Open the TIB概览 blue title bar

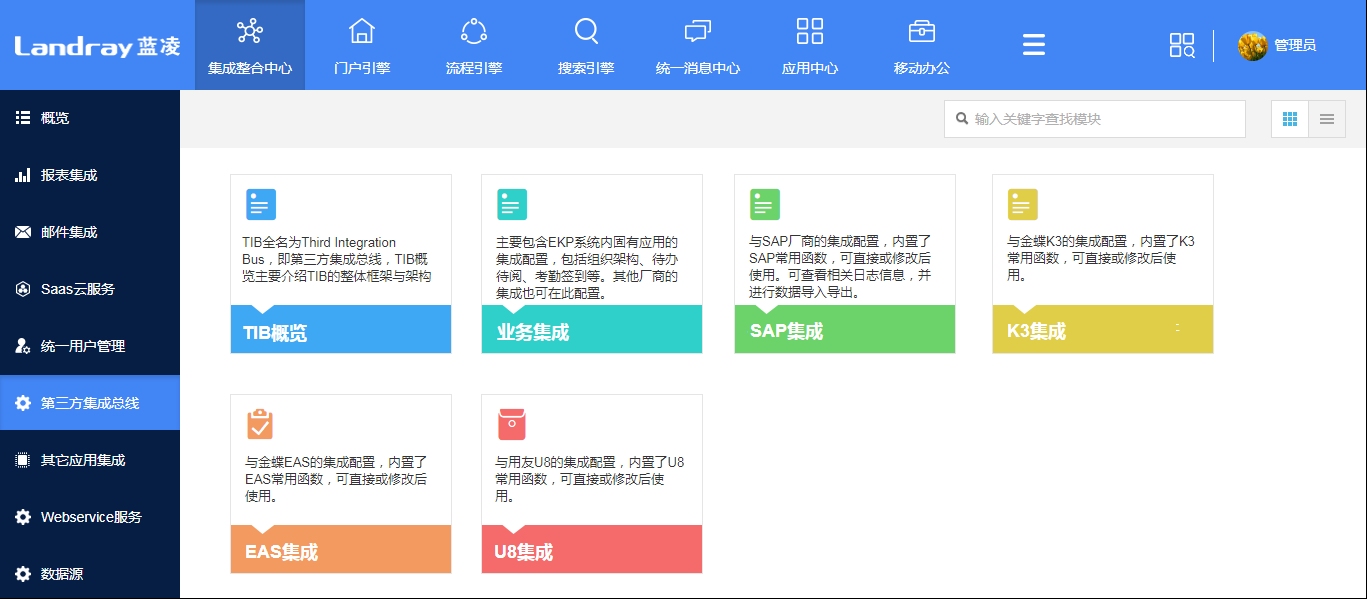[341, 329]
